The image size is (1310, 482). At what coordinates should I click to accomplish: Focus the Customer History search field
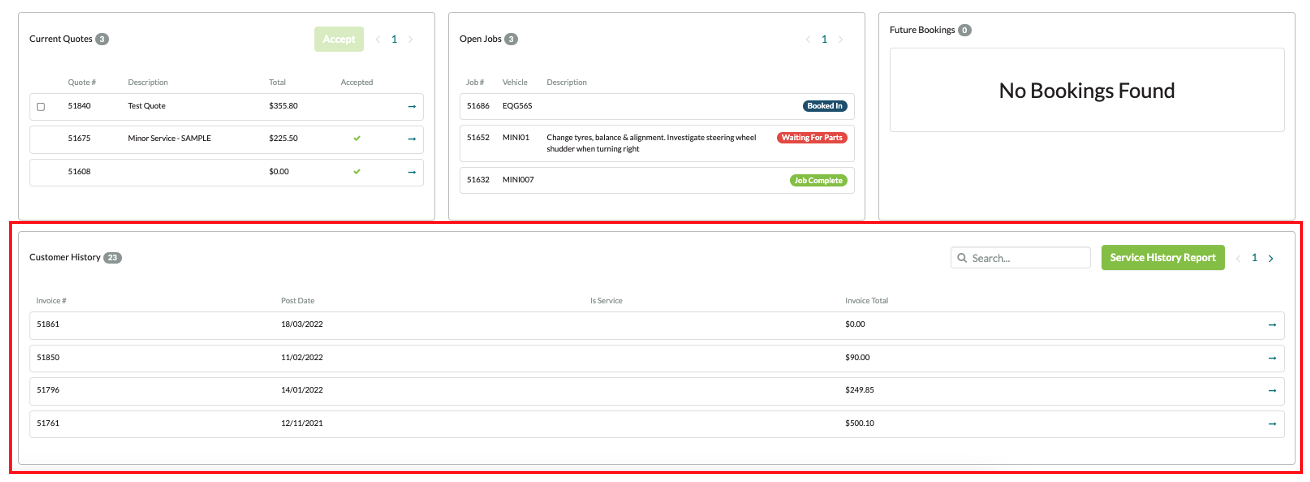[x=1020, y=258]
